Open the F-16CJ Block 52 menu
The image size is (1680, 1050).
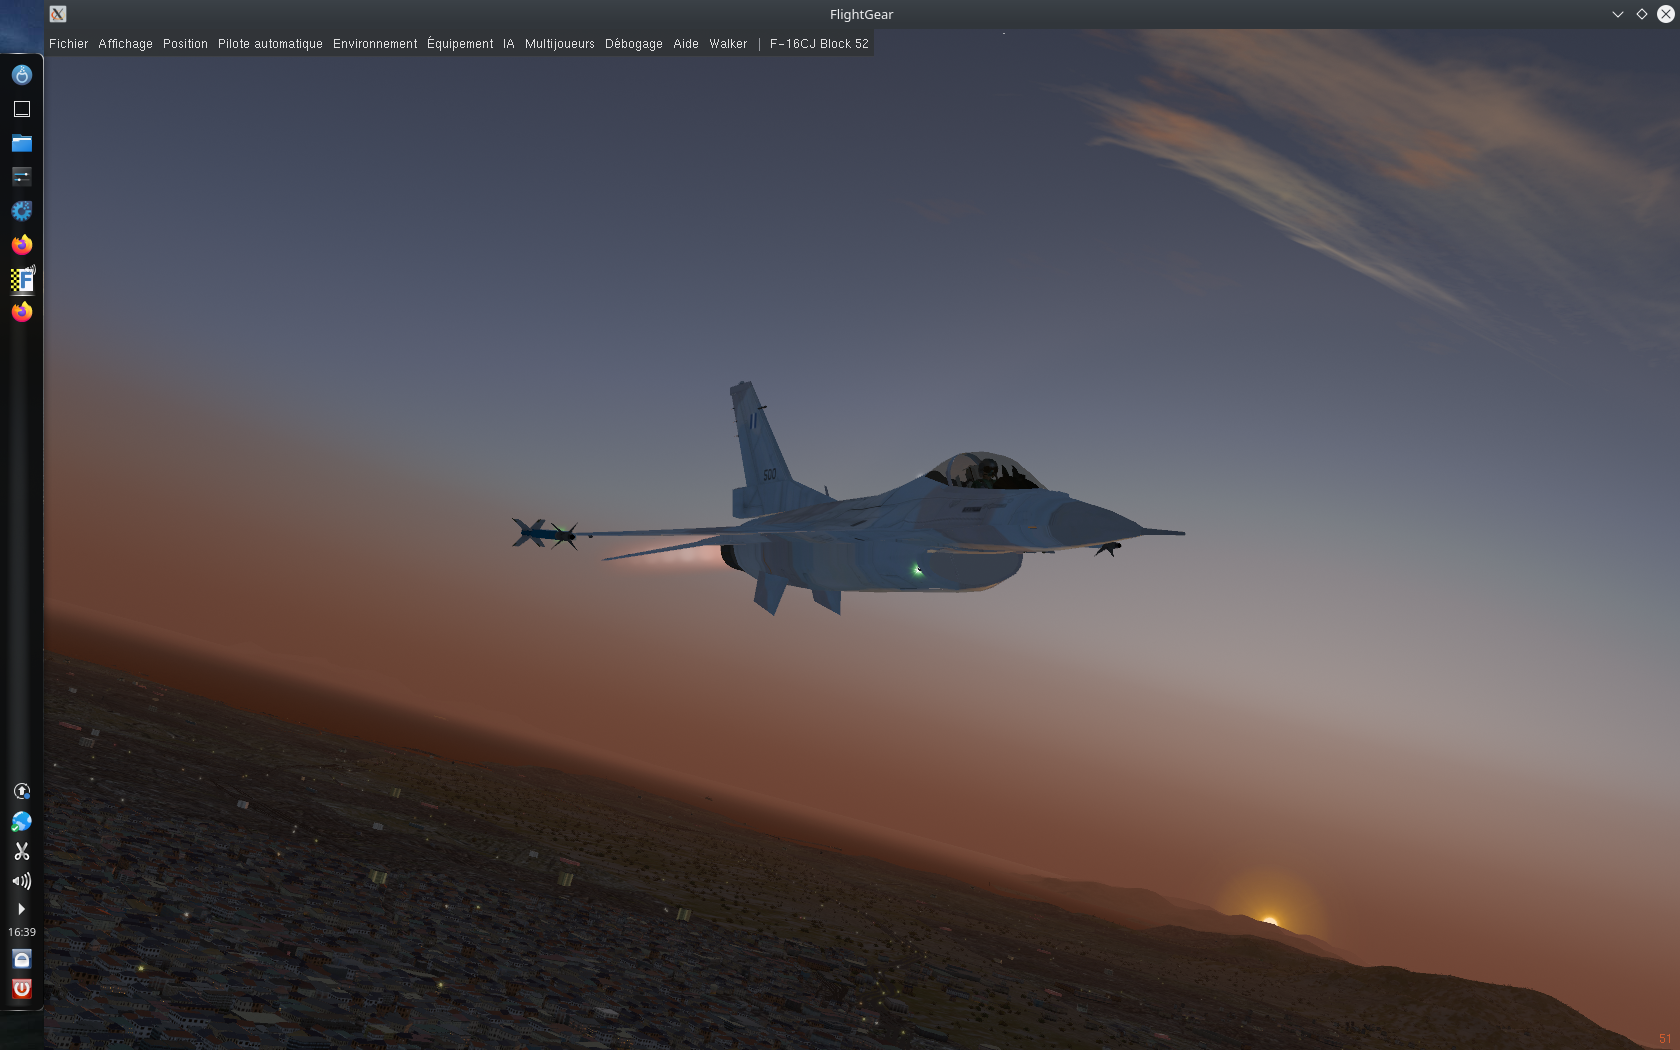click(x=819, y=44)
